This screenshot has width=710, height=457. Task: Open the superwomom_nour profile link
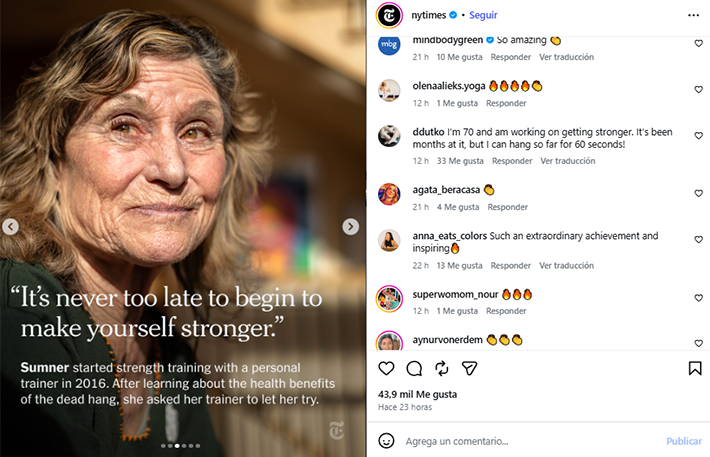pyautogui.click(x=456, y=294)
